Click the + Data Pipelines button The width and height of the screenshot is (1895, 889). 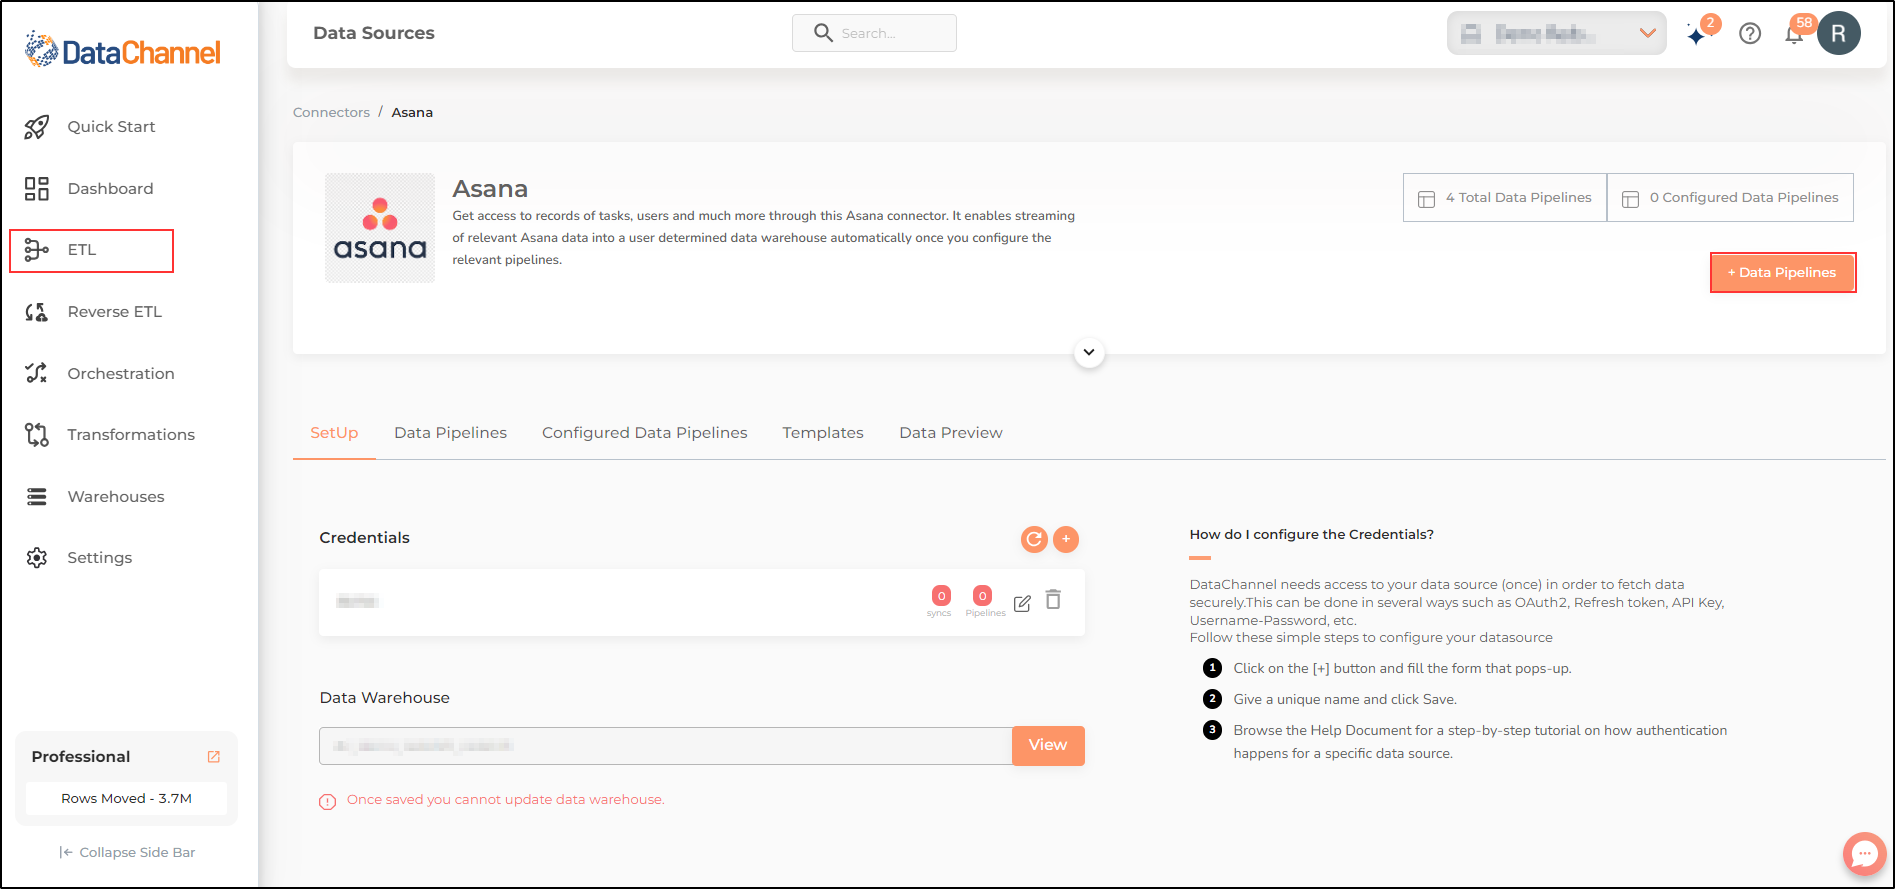coord(1783,272)
